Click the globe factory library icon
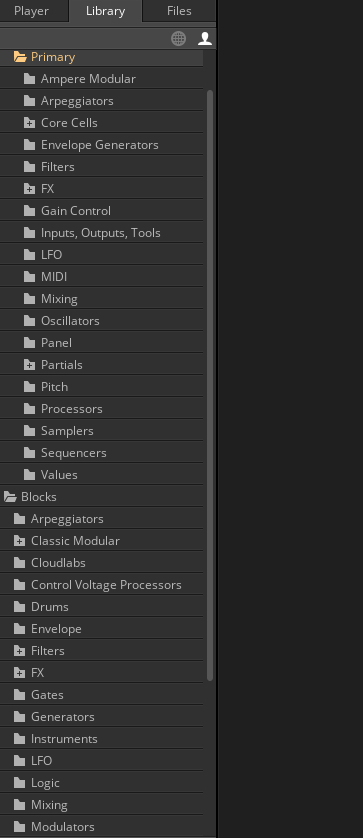This screenshot has width=363, height=838. point(179,38)
